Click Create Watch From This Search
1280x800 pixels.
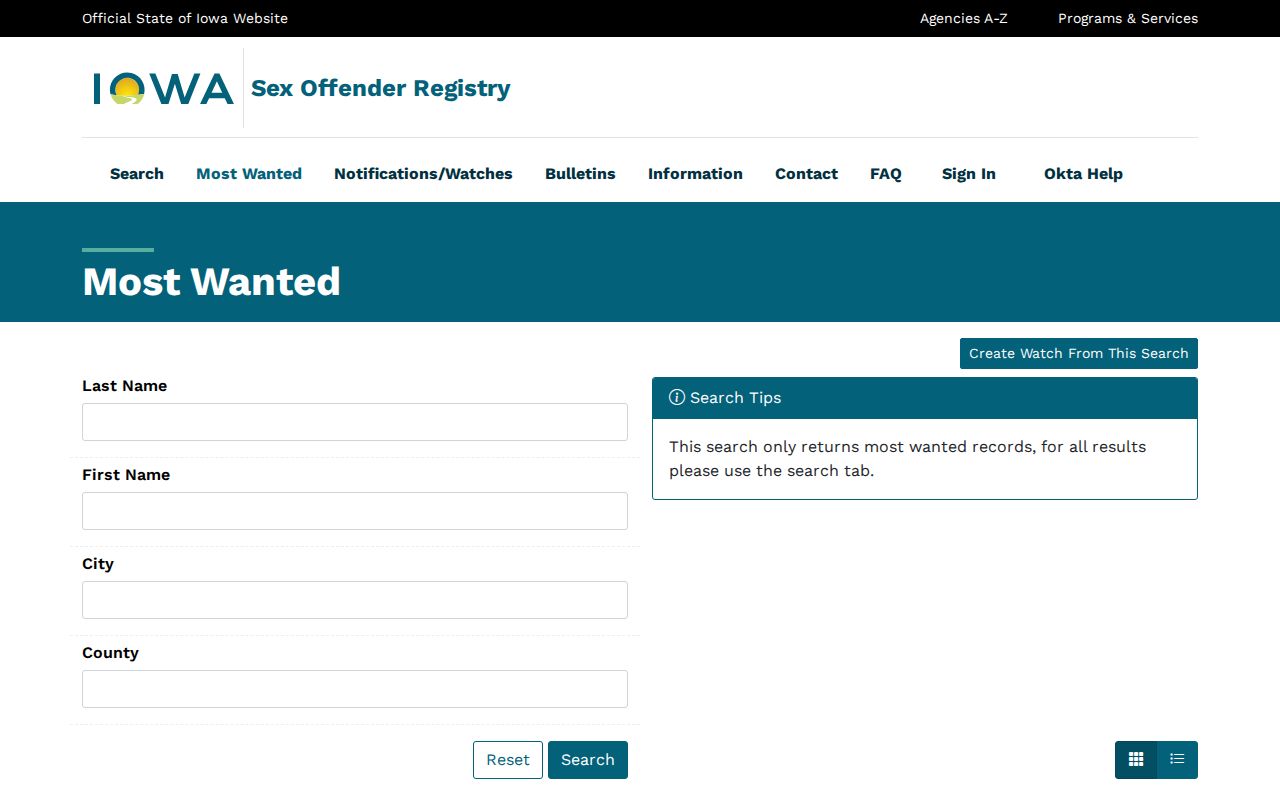pyautogui.click(x=1079, y=353)
